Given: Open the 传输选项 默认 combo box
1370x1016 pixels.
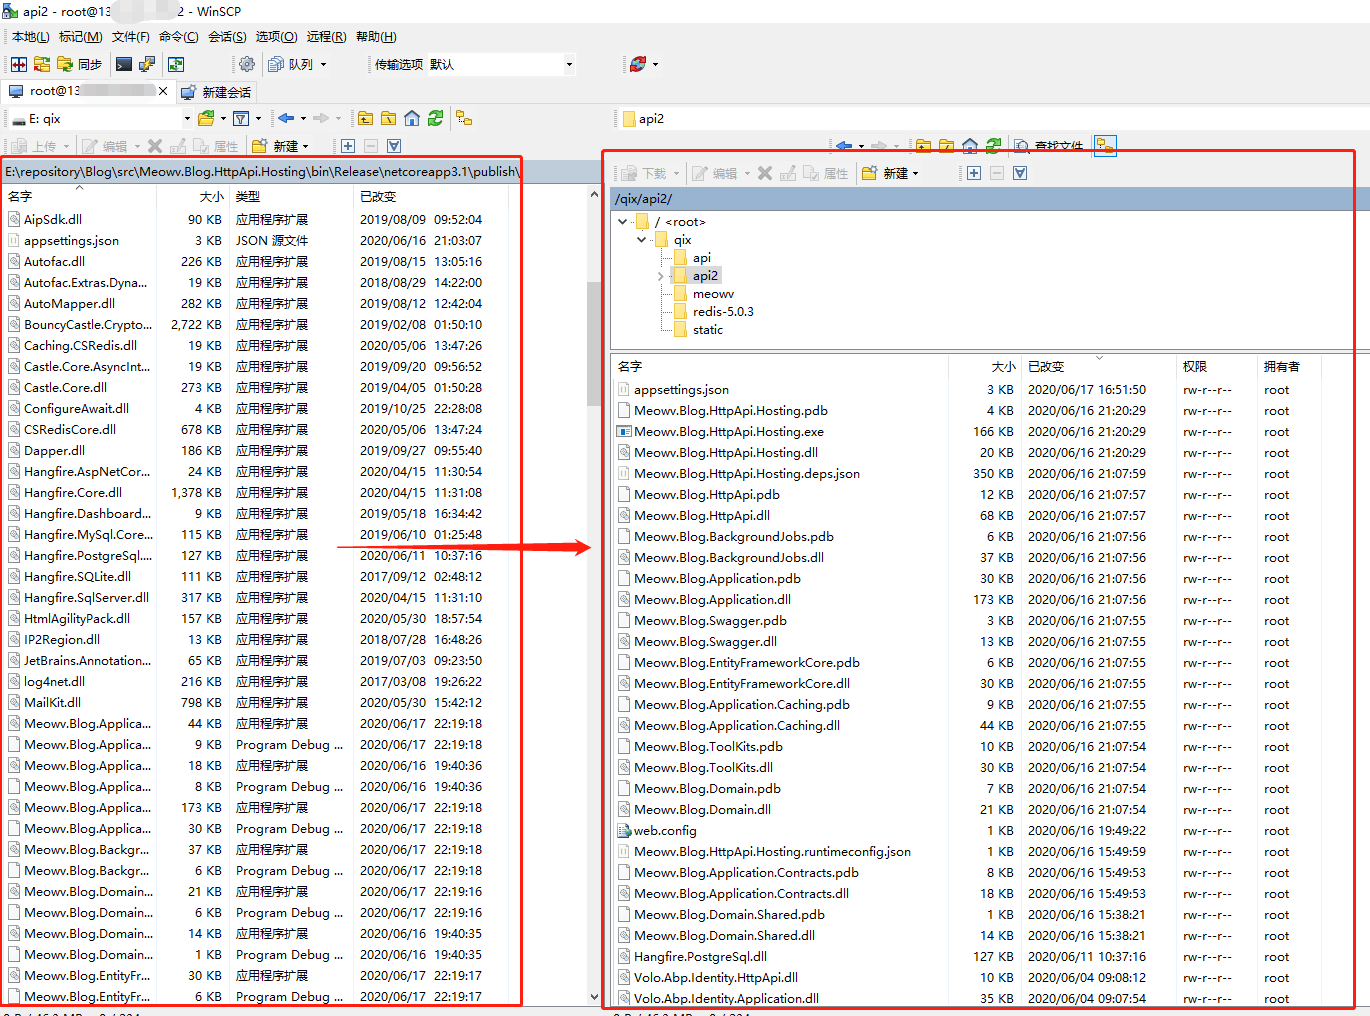Looking at the screenshot, I should click(501, 64).
